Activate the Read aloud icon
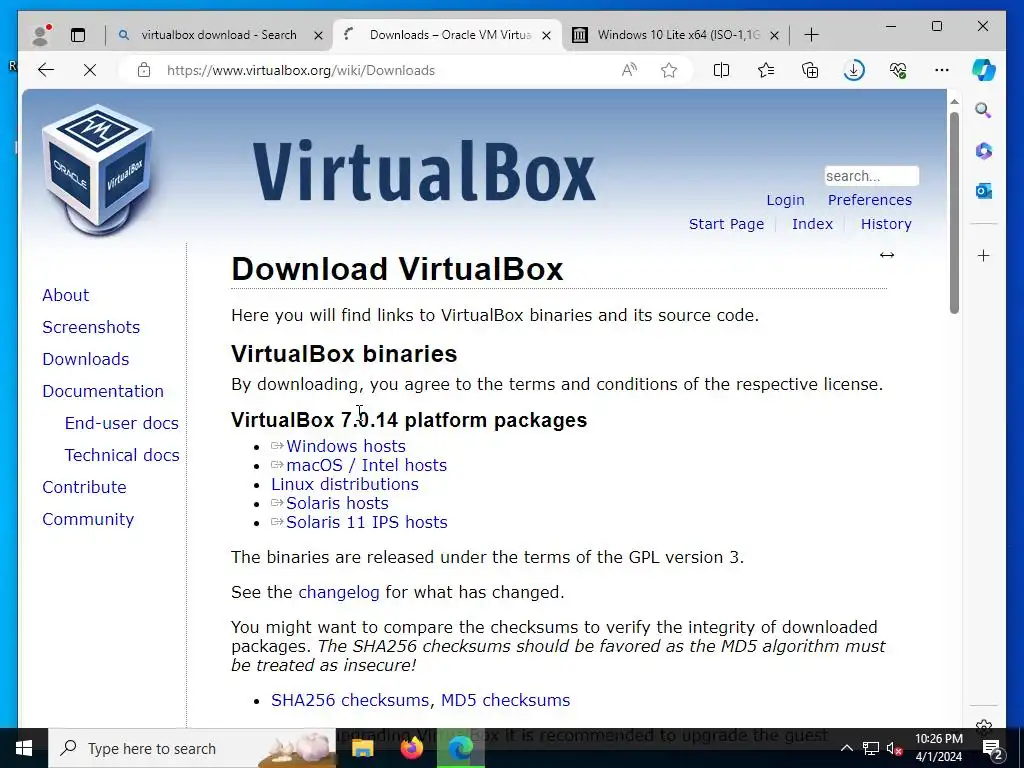This screenshot has height=768, width=1024. coord(629,70)
